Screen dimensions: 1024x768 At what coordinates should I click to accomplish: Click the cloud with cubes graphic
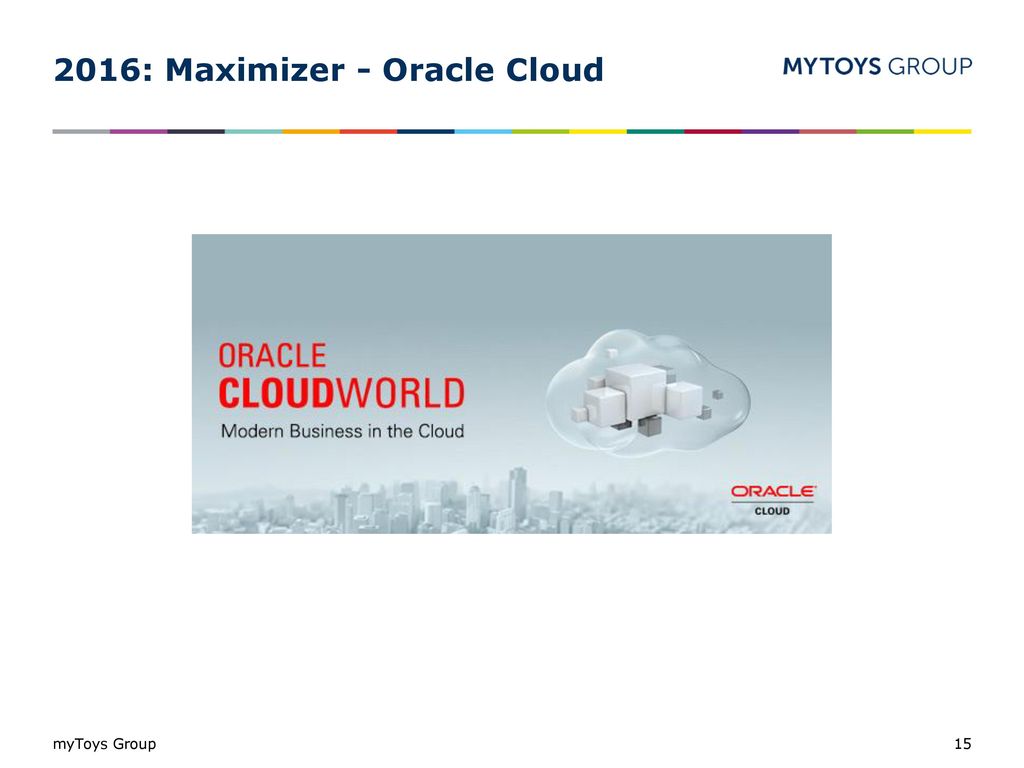tap(648, 392)
